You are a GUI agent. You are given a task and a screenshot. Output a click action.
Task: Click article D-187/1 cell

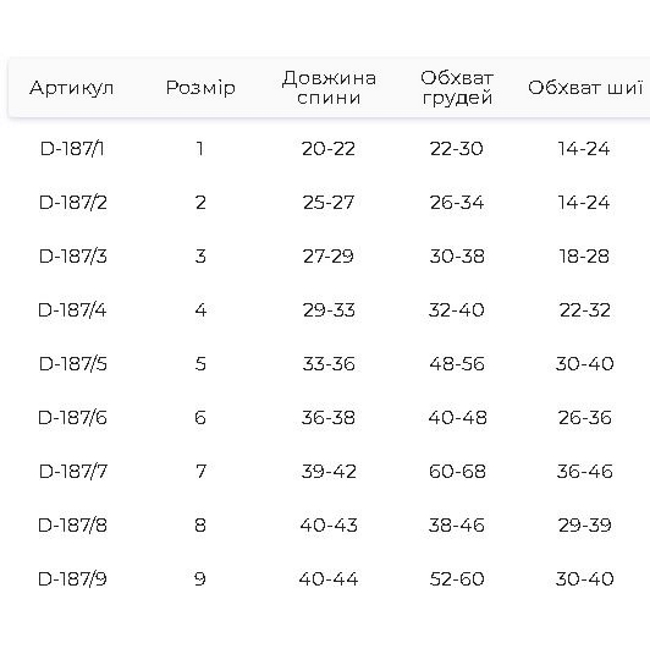pyautogui.click(x=72, y=149)
